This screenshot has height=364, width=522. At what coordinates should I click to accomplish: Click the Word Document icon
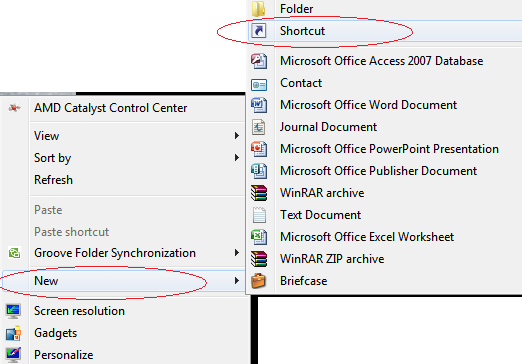259,105
